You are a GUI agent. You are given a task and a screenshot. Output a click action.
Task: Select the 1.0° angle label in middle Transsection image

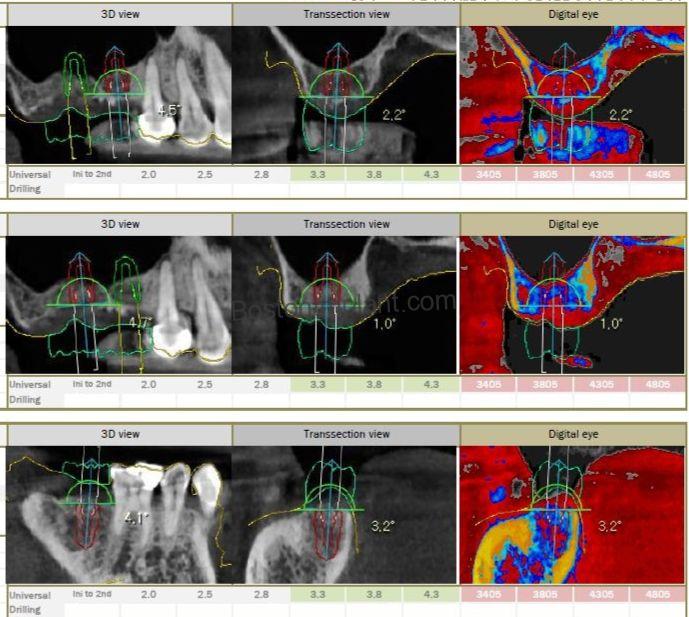[x=384, y=324]
